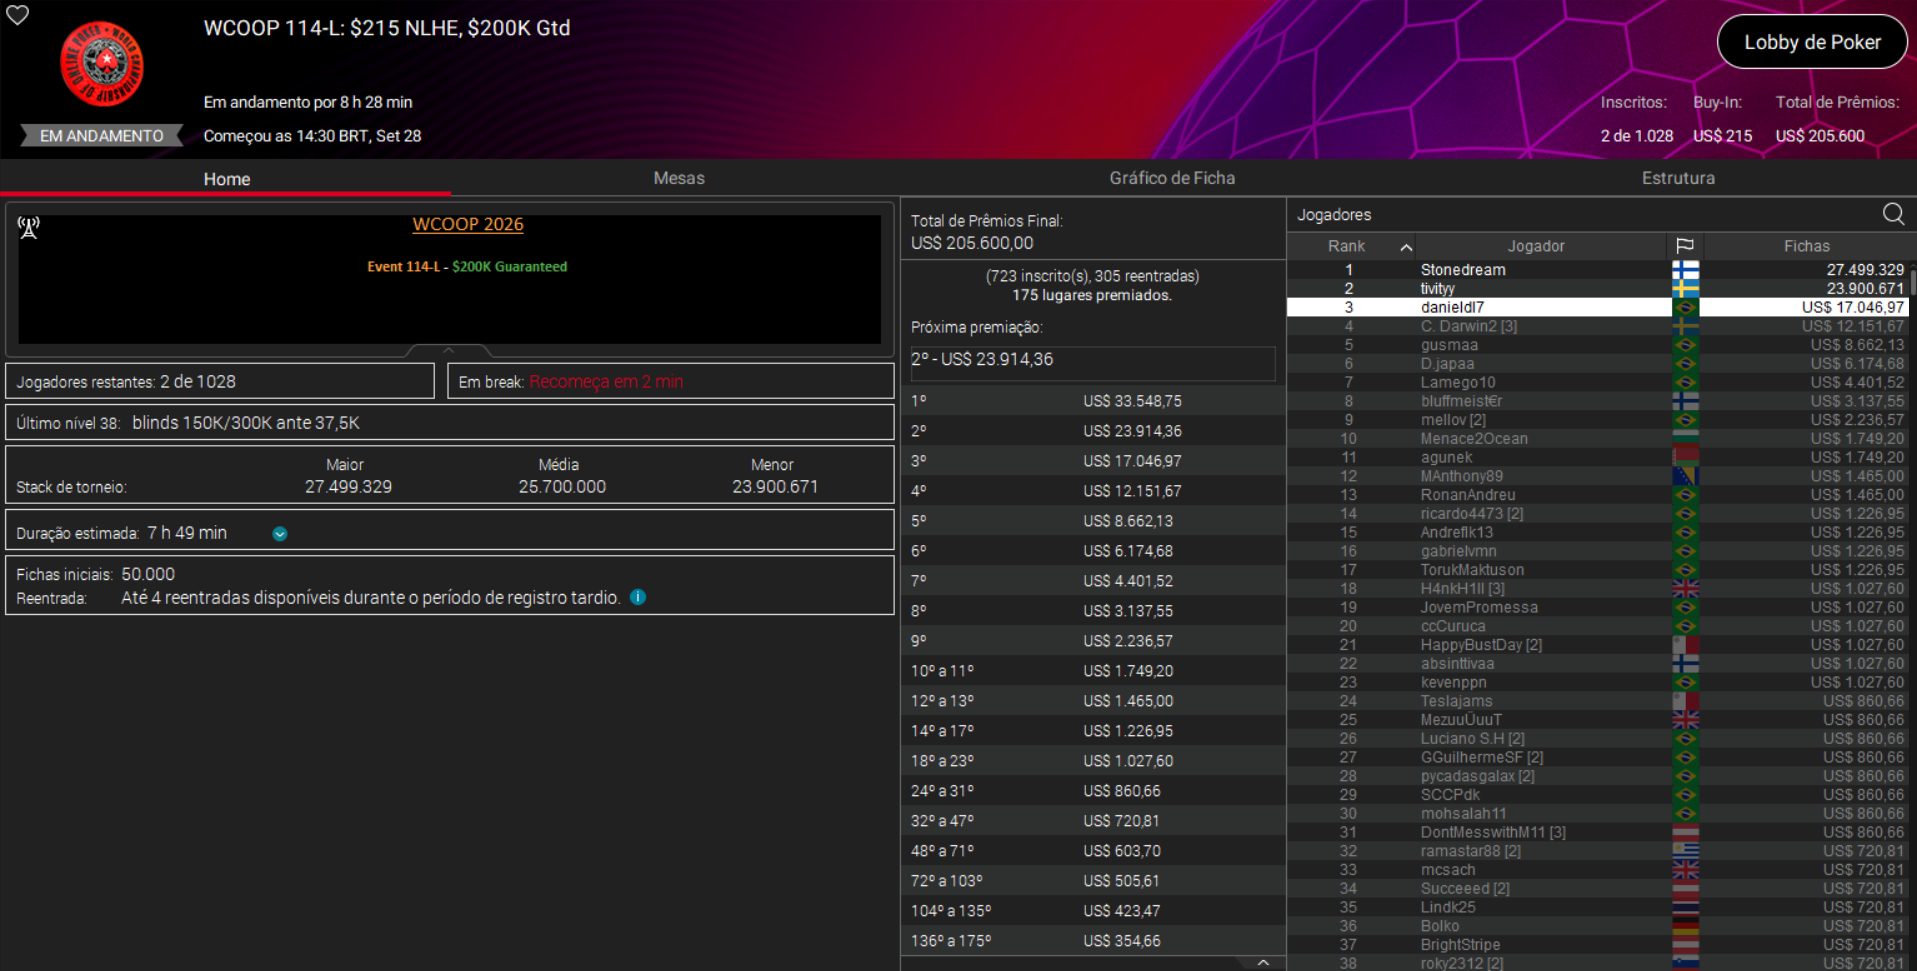Open the Estrutura tab

tap(1678, 178)
